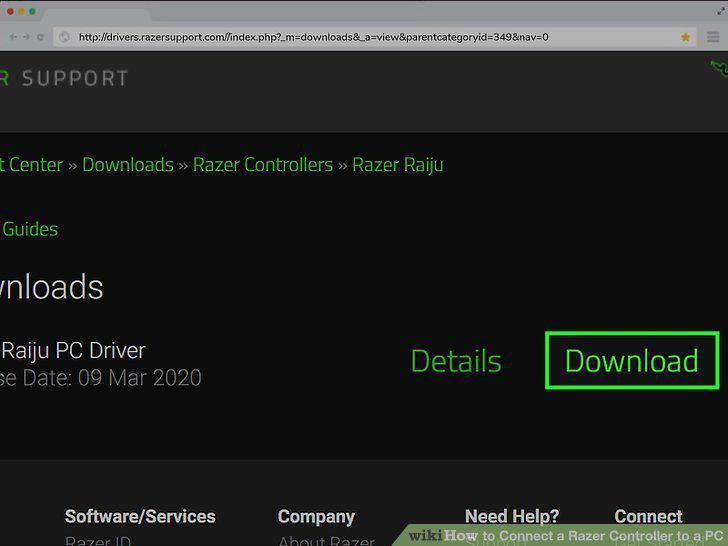
Task: Reload the page with refresh icon
Action: tap(40, 37)
